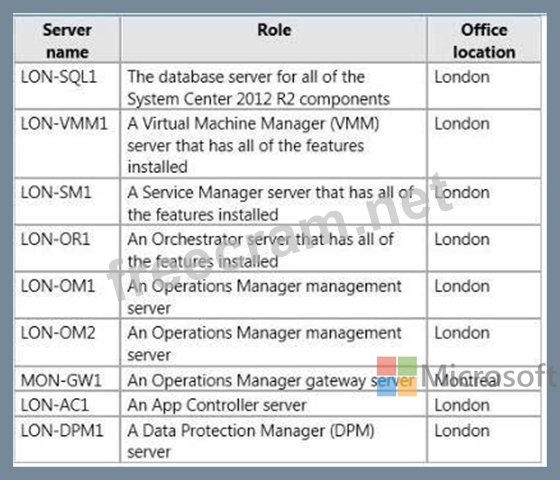Click the Virtual Machine Manager role text
Screen dimensions: 560x480
(253, 145)
